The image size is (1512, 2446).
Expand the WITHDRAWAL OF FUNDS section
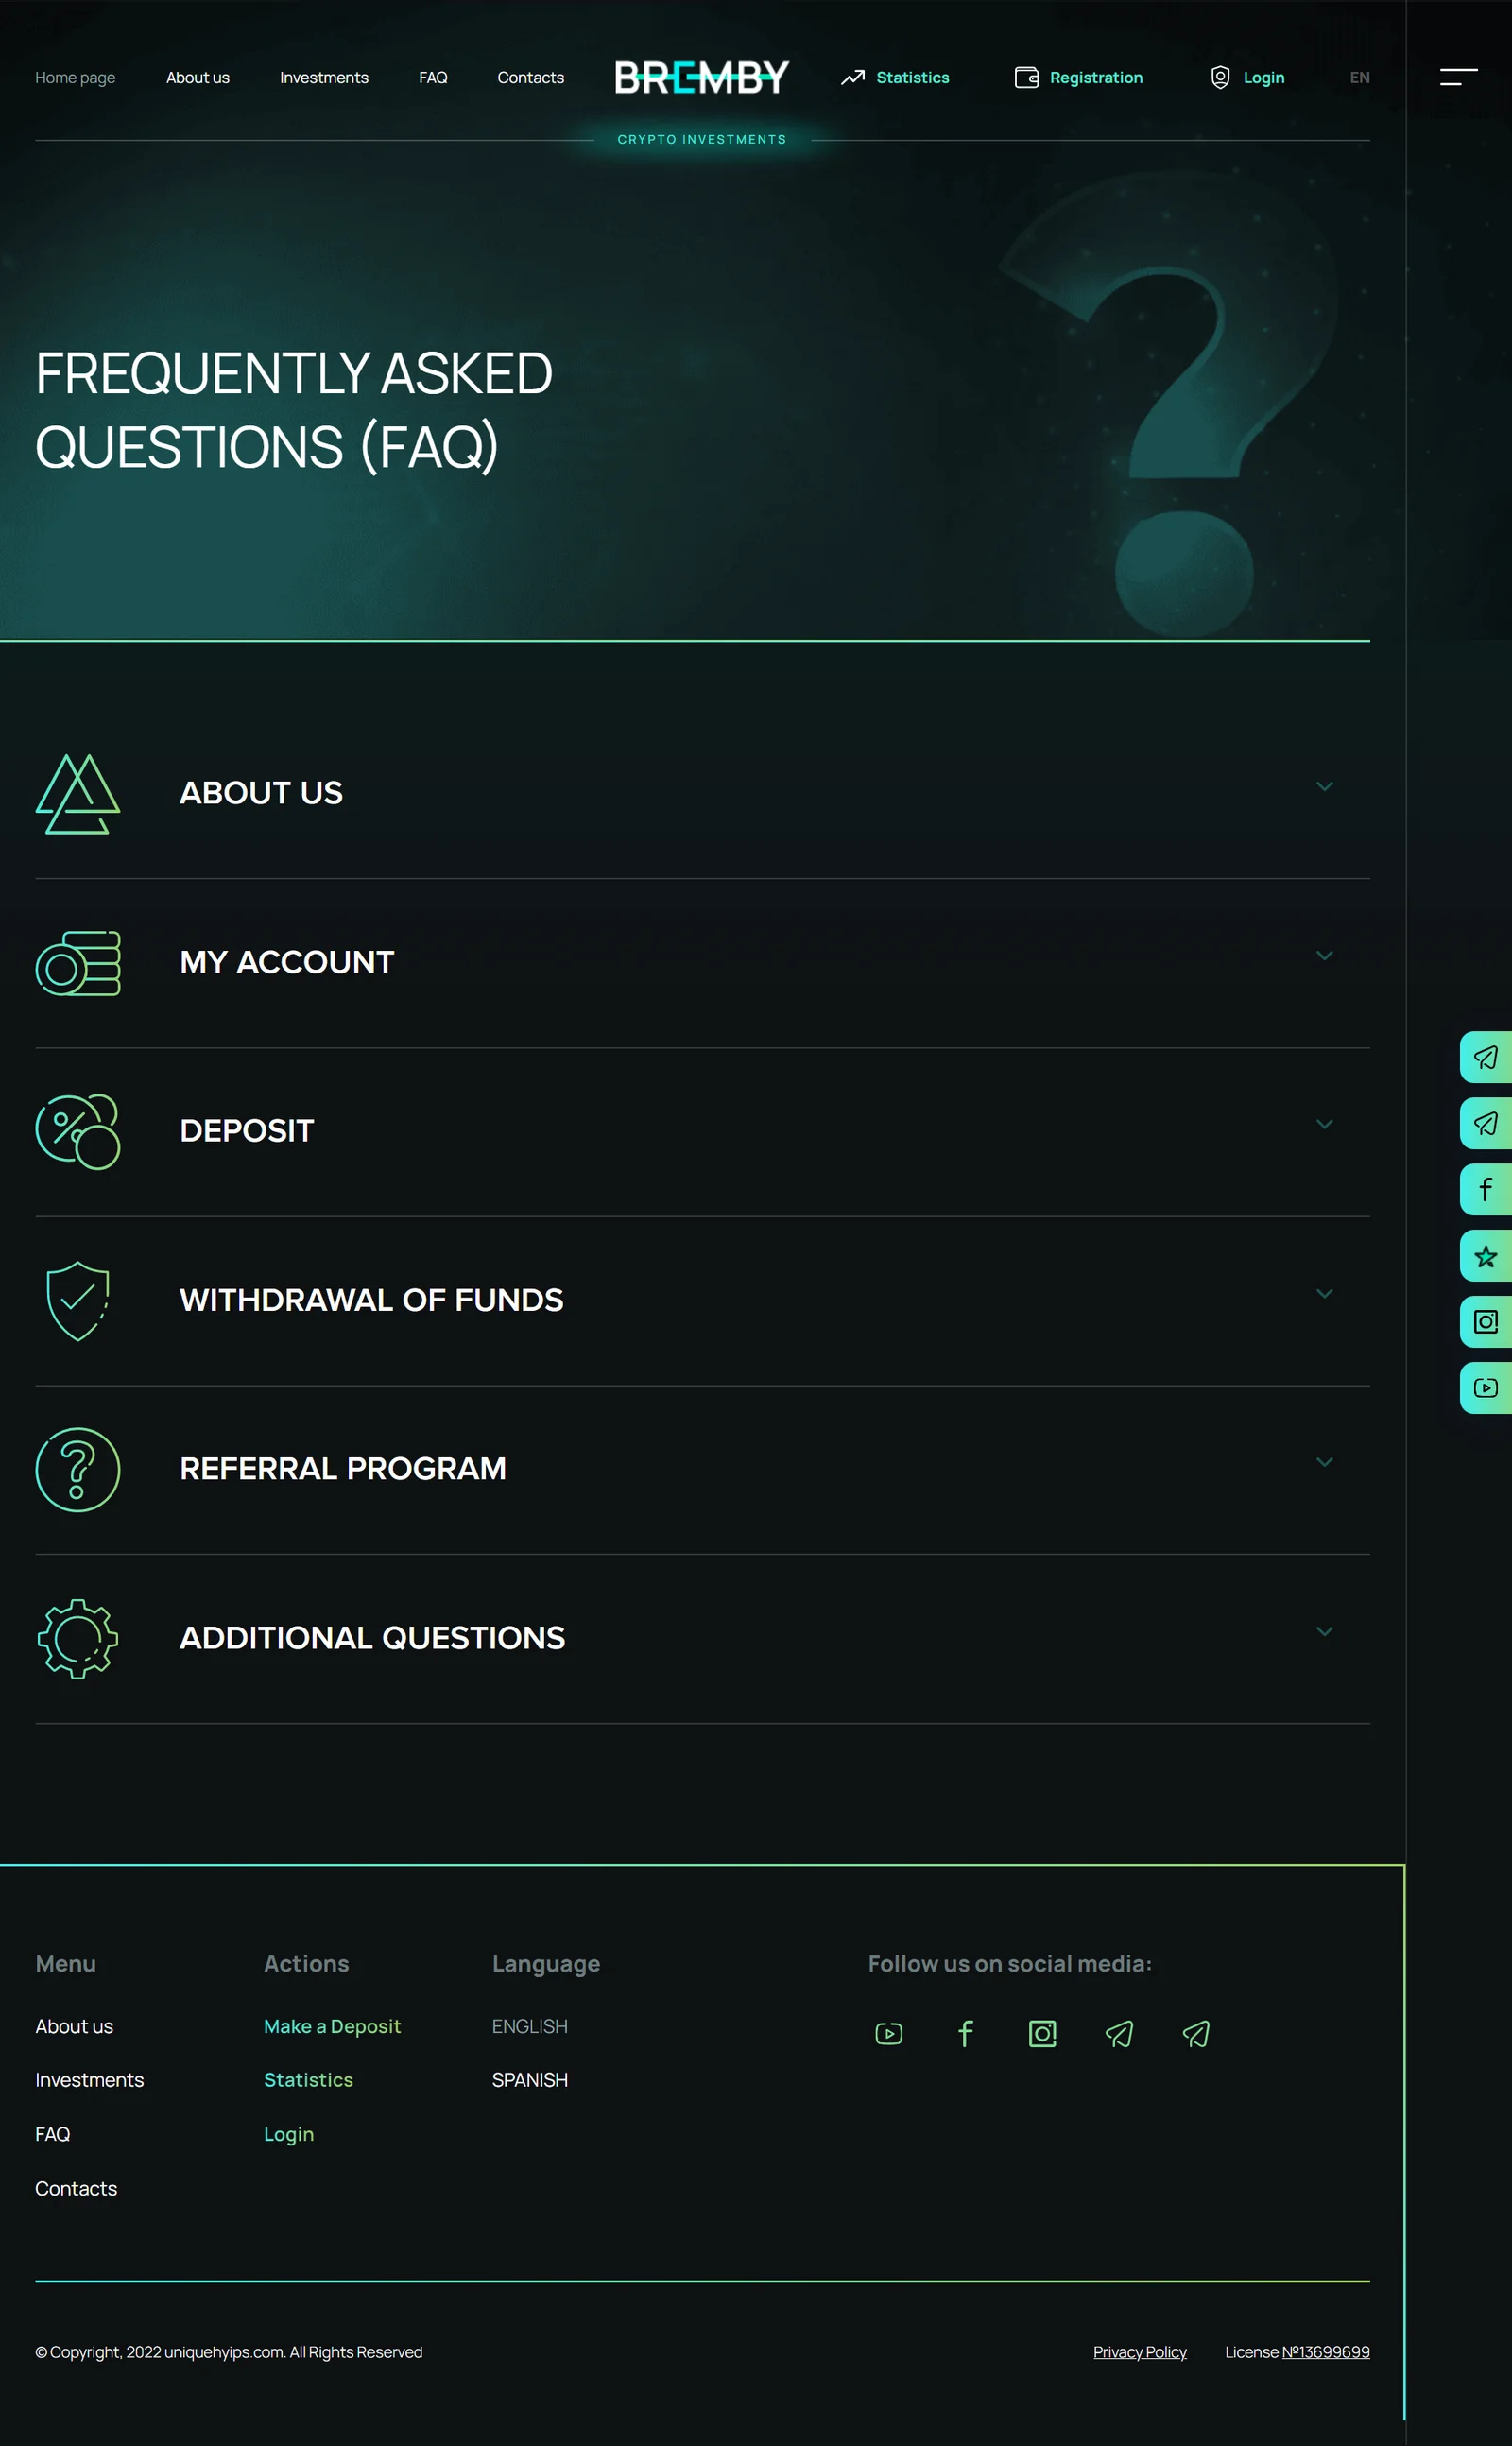(x=1324, y=1294)
